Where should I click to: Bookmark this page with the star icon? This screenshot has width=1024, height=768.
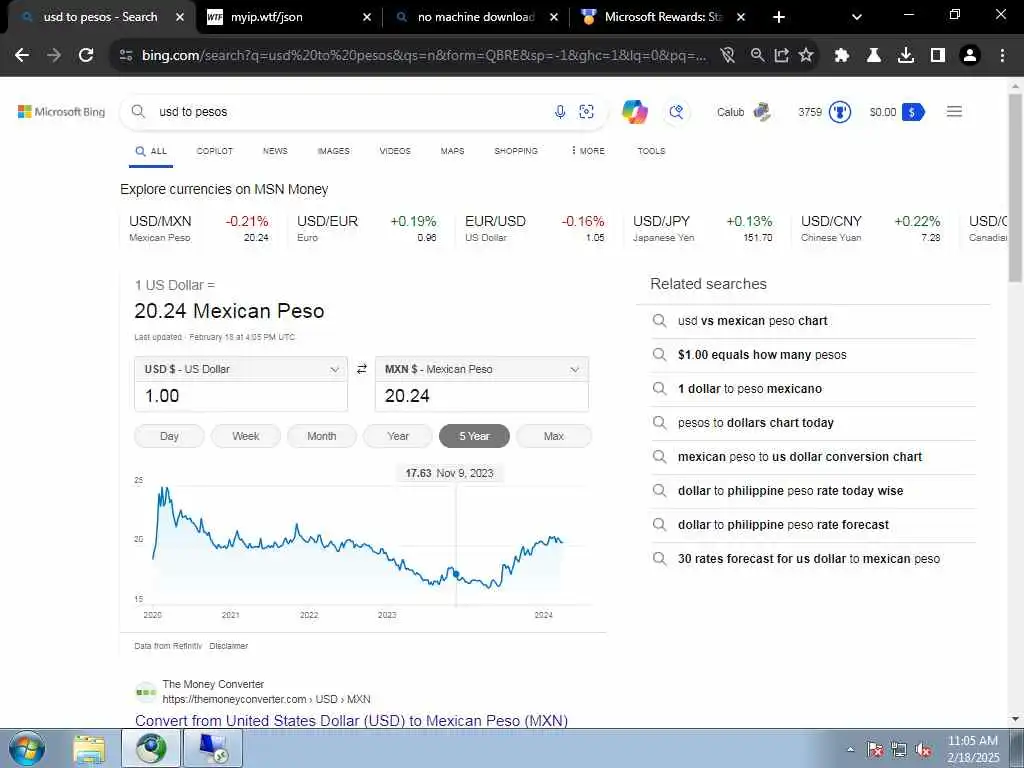807,56
